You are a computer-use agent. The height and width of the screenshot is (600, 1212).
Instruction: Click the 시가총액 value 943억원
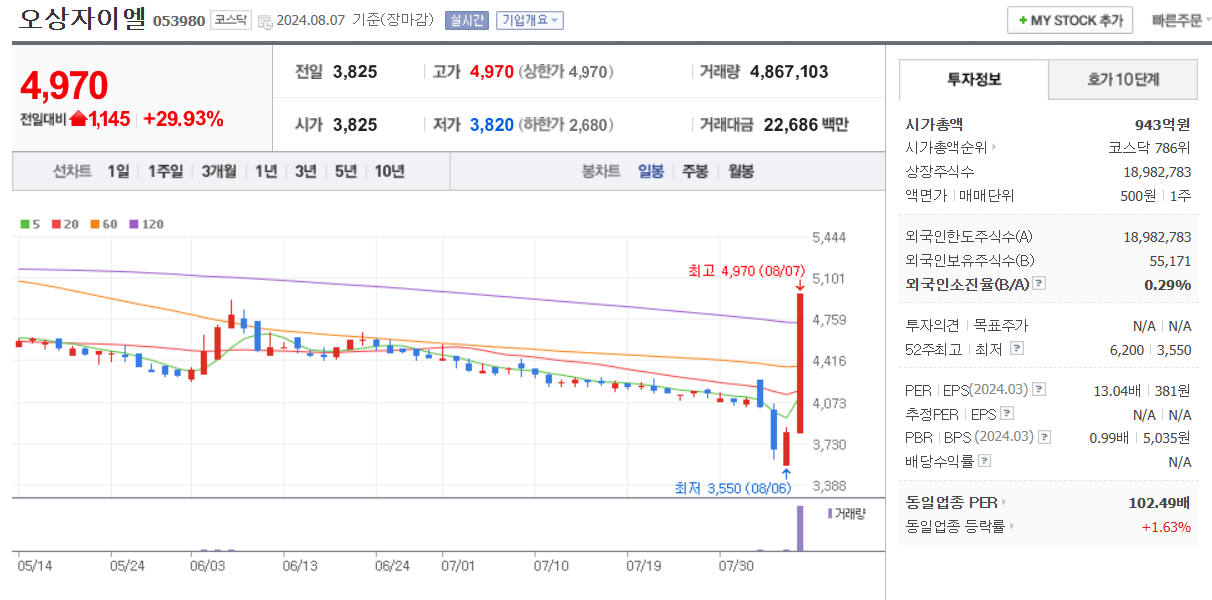coord(1163,124)
